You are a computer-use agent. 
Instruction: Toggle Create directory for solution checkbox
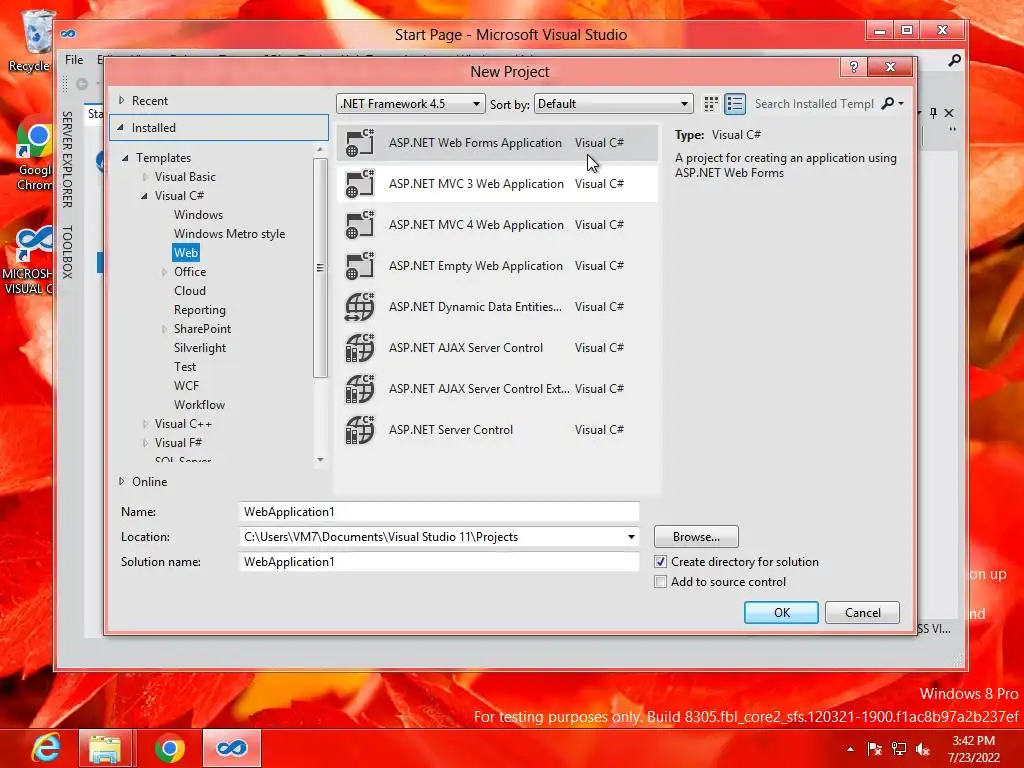coord(660,562)
